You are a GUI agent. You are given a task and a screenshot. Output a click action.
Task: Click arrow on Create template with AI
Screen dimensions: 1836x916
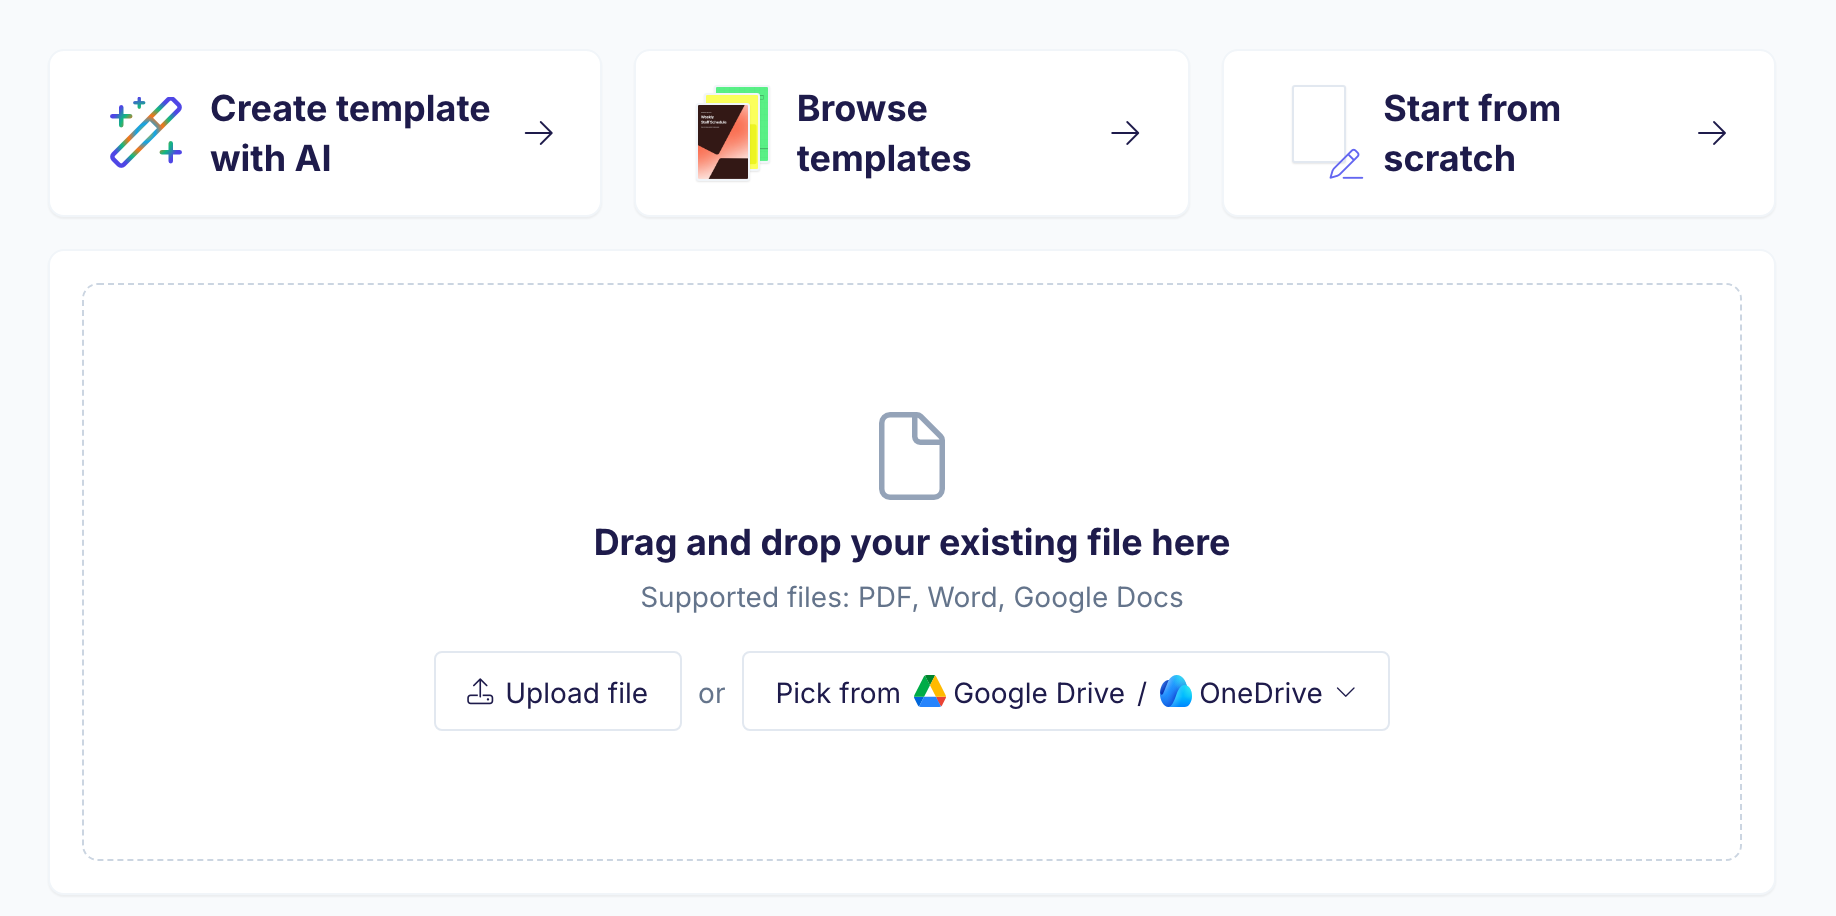click(x=539, y=133)
